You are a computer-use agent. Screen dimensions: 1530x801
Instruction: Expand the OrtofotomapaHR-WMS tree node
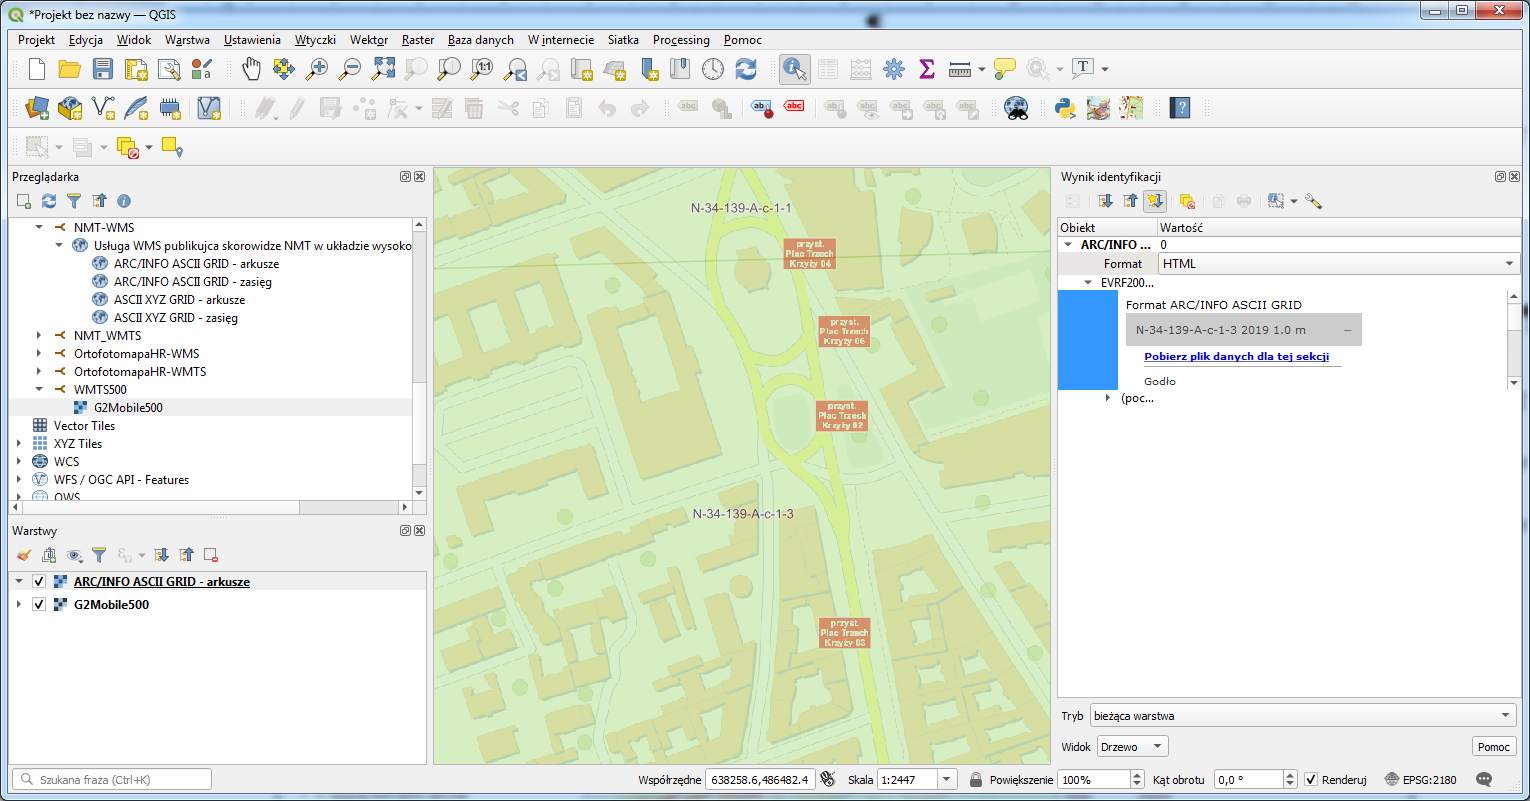coord(39,354)
